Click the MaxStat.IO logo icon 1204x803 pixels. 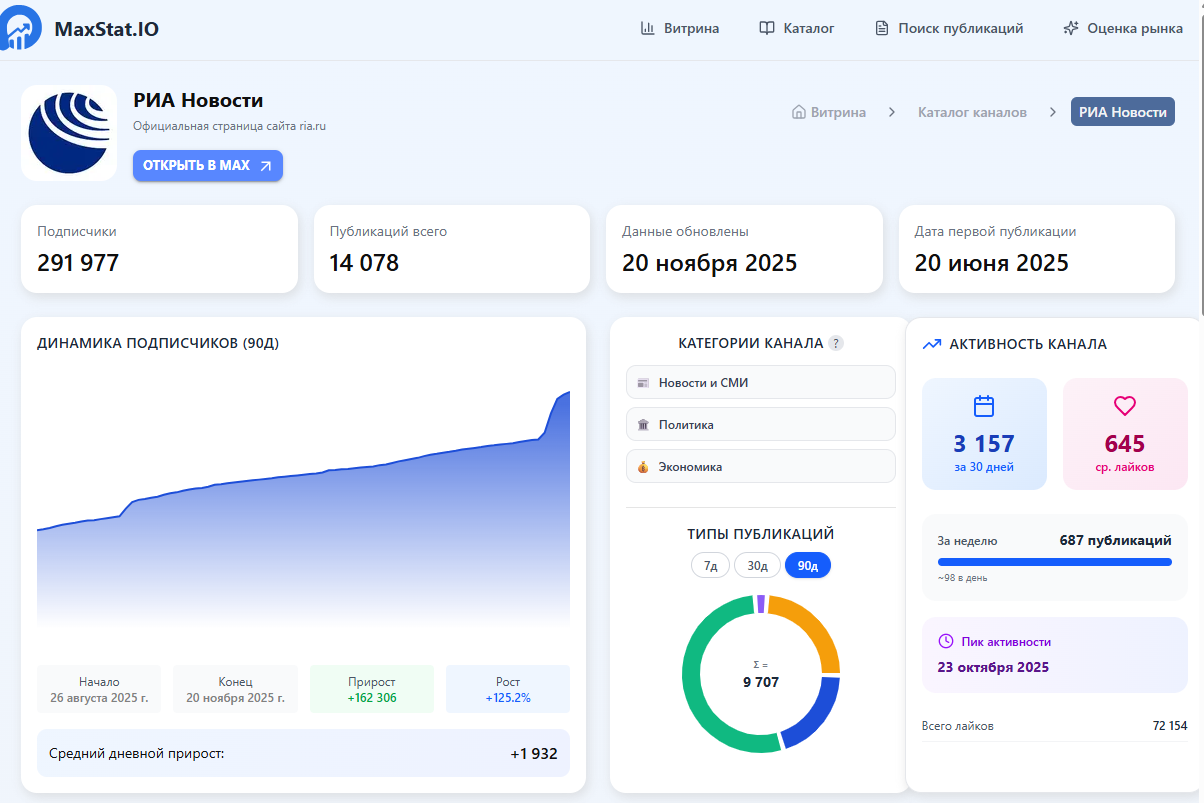pos(22,28)
